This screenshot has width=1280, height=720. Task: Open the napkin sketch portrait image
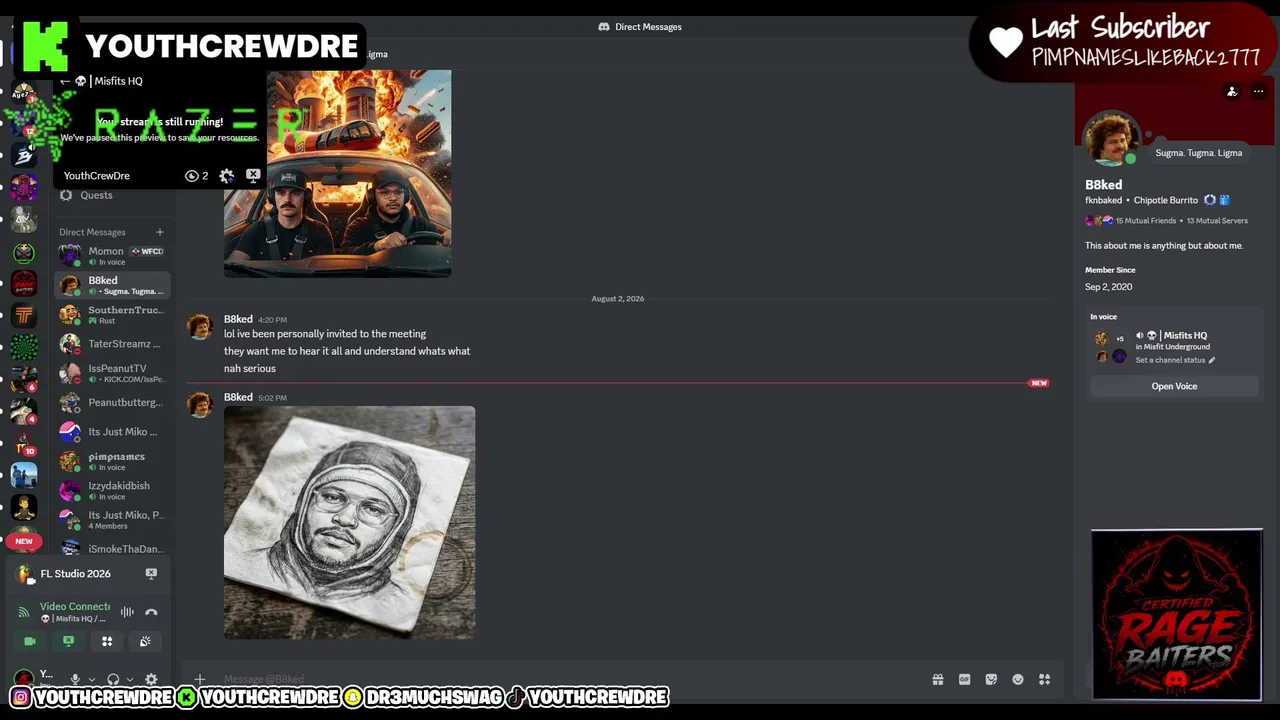(349, 522)
